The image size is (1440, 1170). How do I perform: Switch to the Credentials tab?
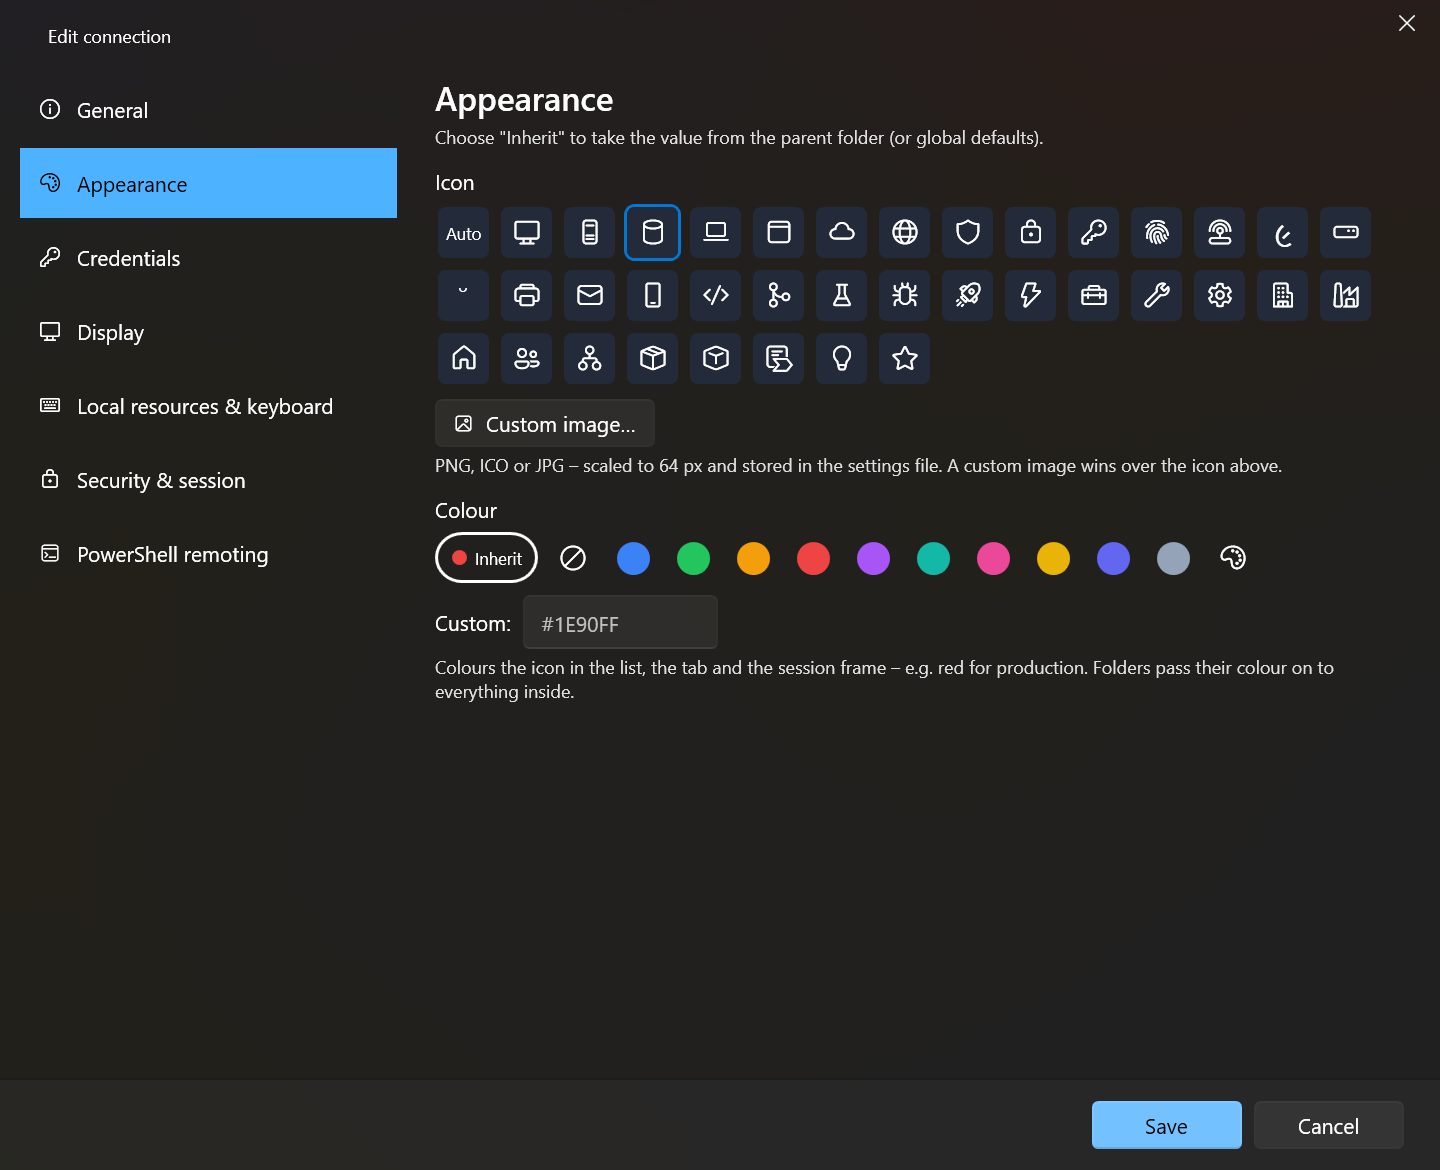click(x=208, y=258)
